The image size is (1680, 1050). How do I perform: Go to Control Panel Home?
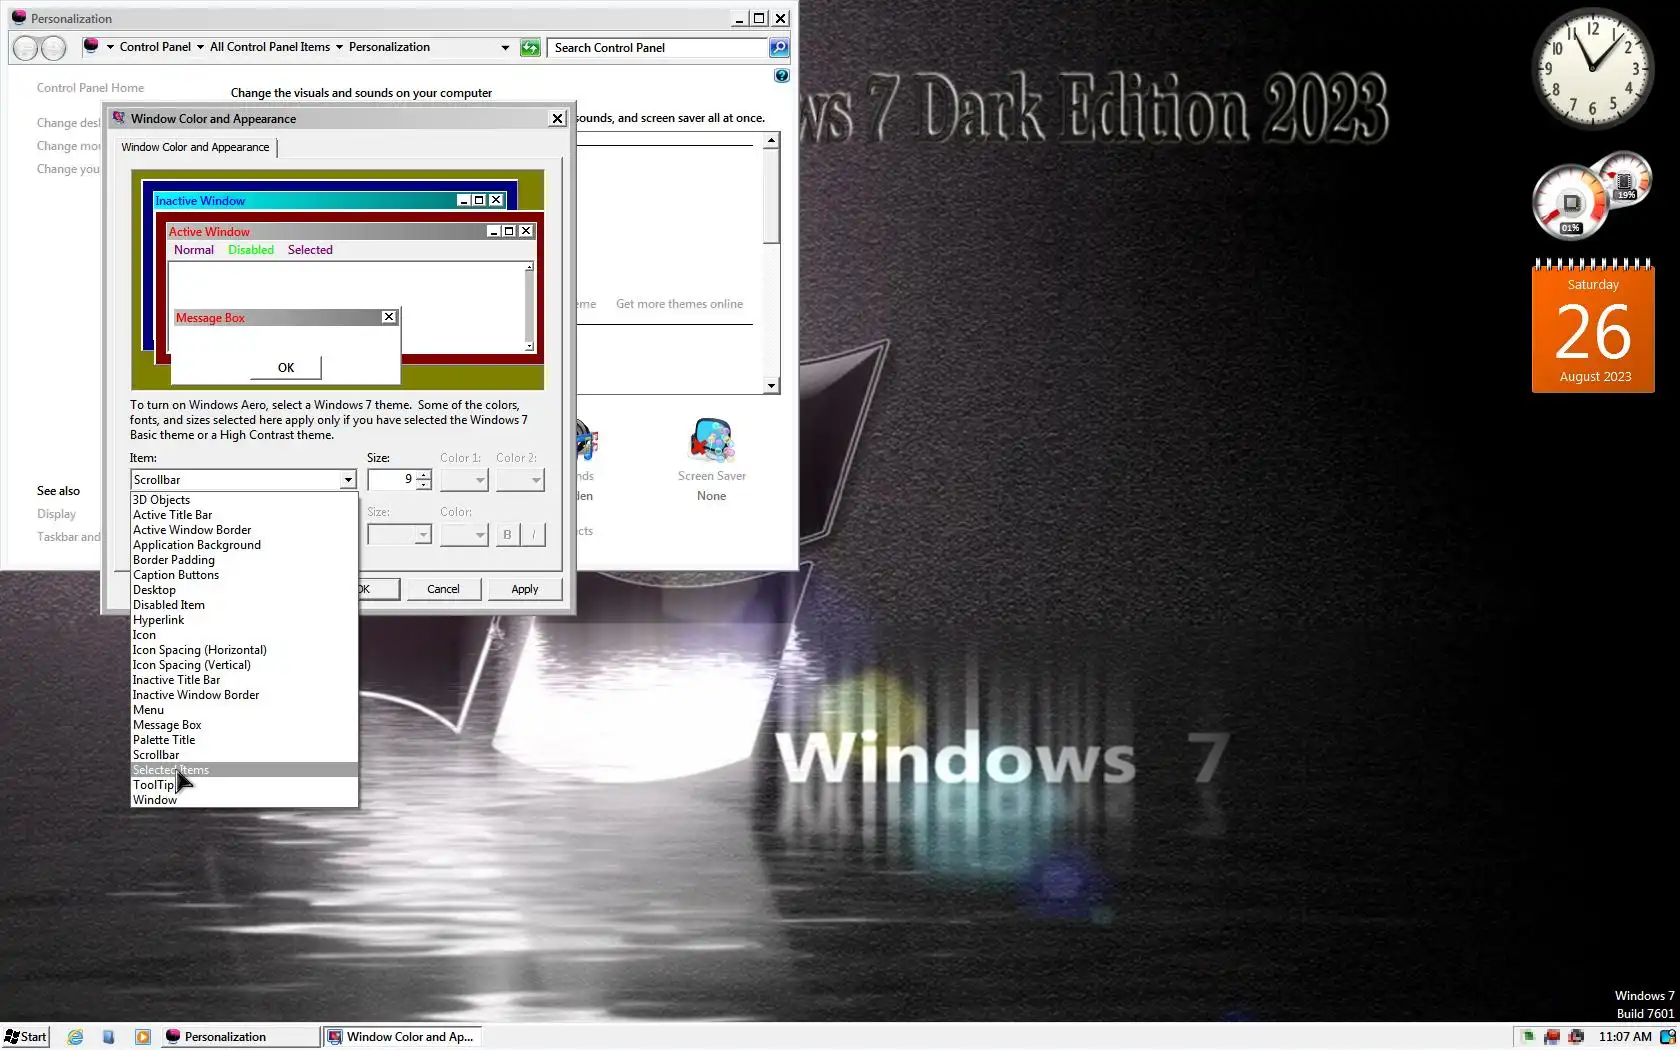[x=90, y=88]
